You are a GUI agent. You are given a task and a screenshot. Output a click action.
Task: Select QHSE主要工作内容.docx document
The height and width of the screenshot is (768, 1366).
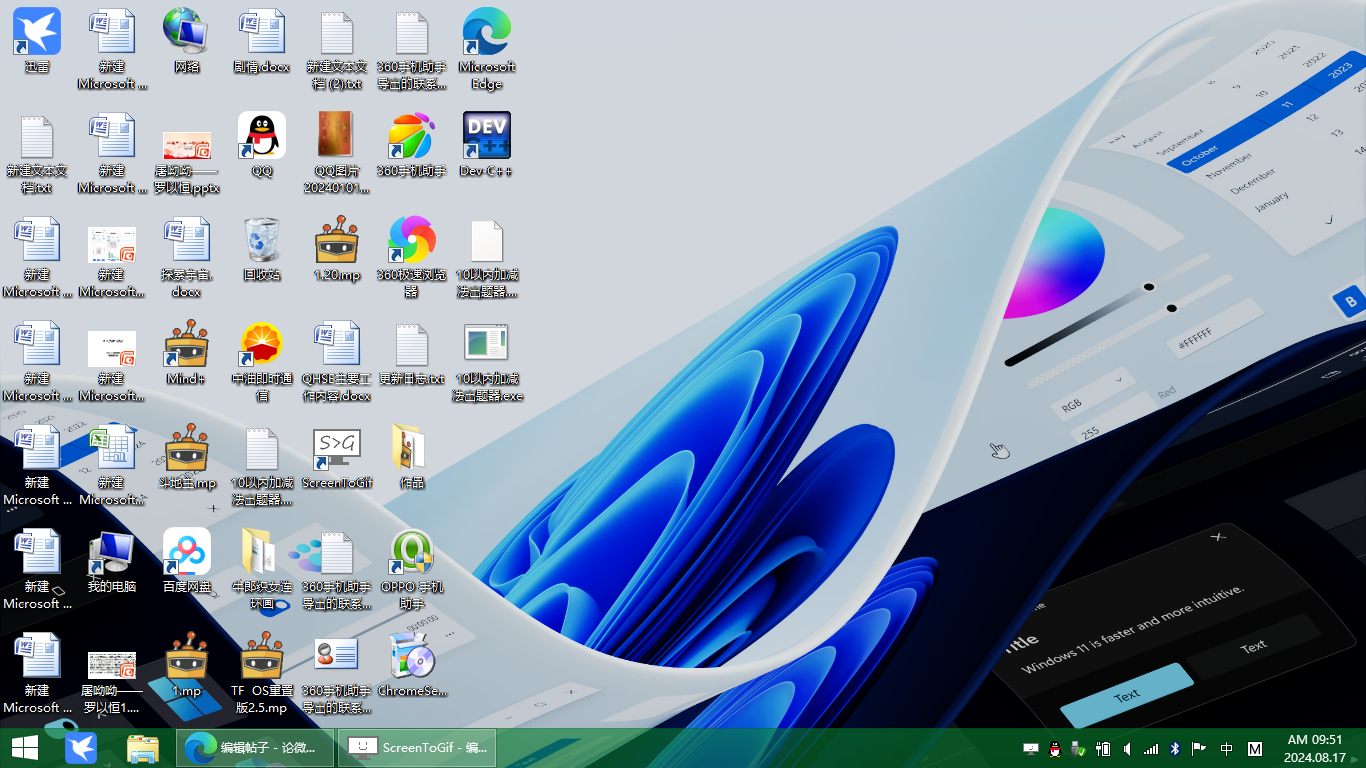pyautogui.click(x=337, y=362)
